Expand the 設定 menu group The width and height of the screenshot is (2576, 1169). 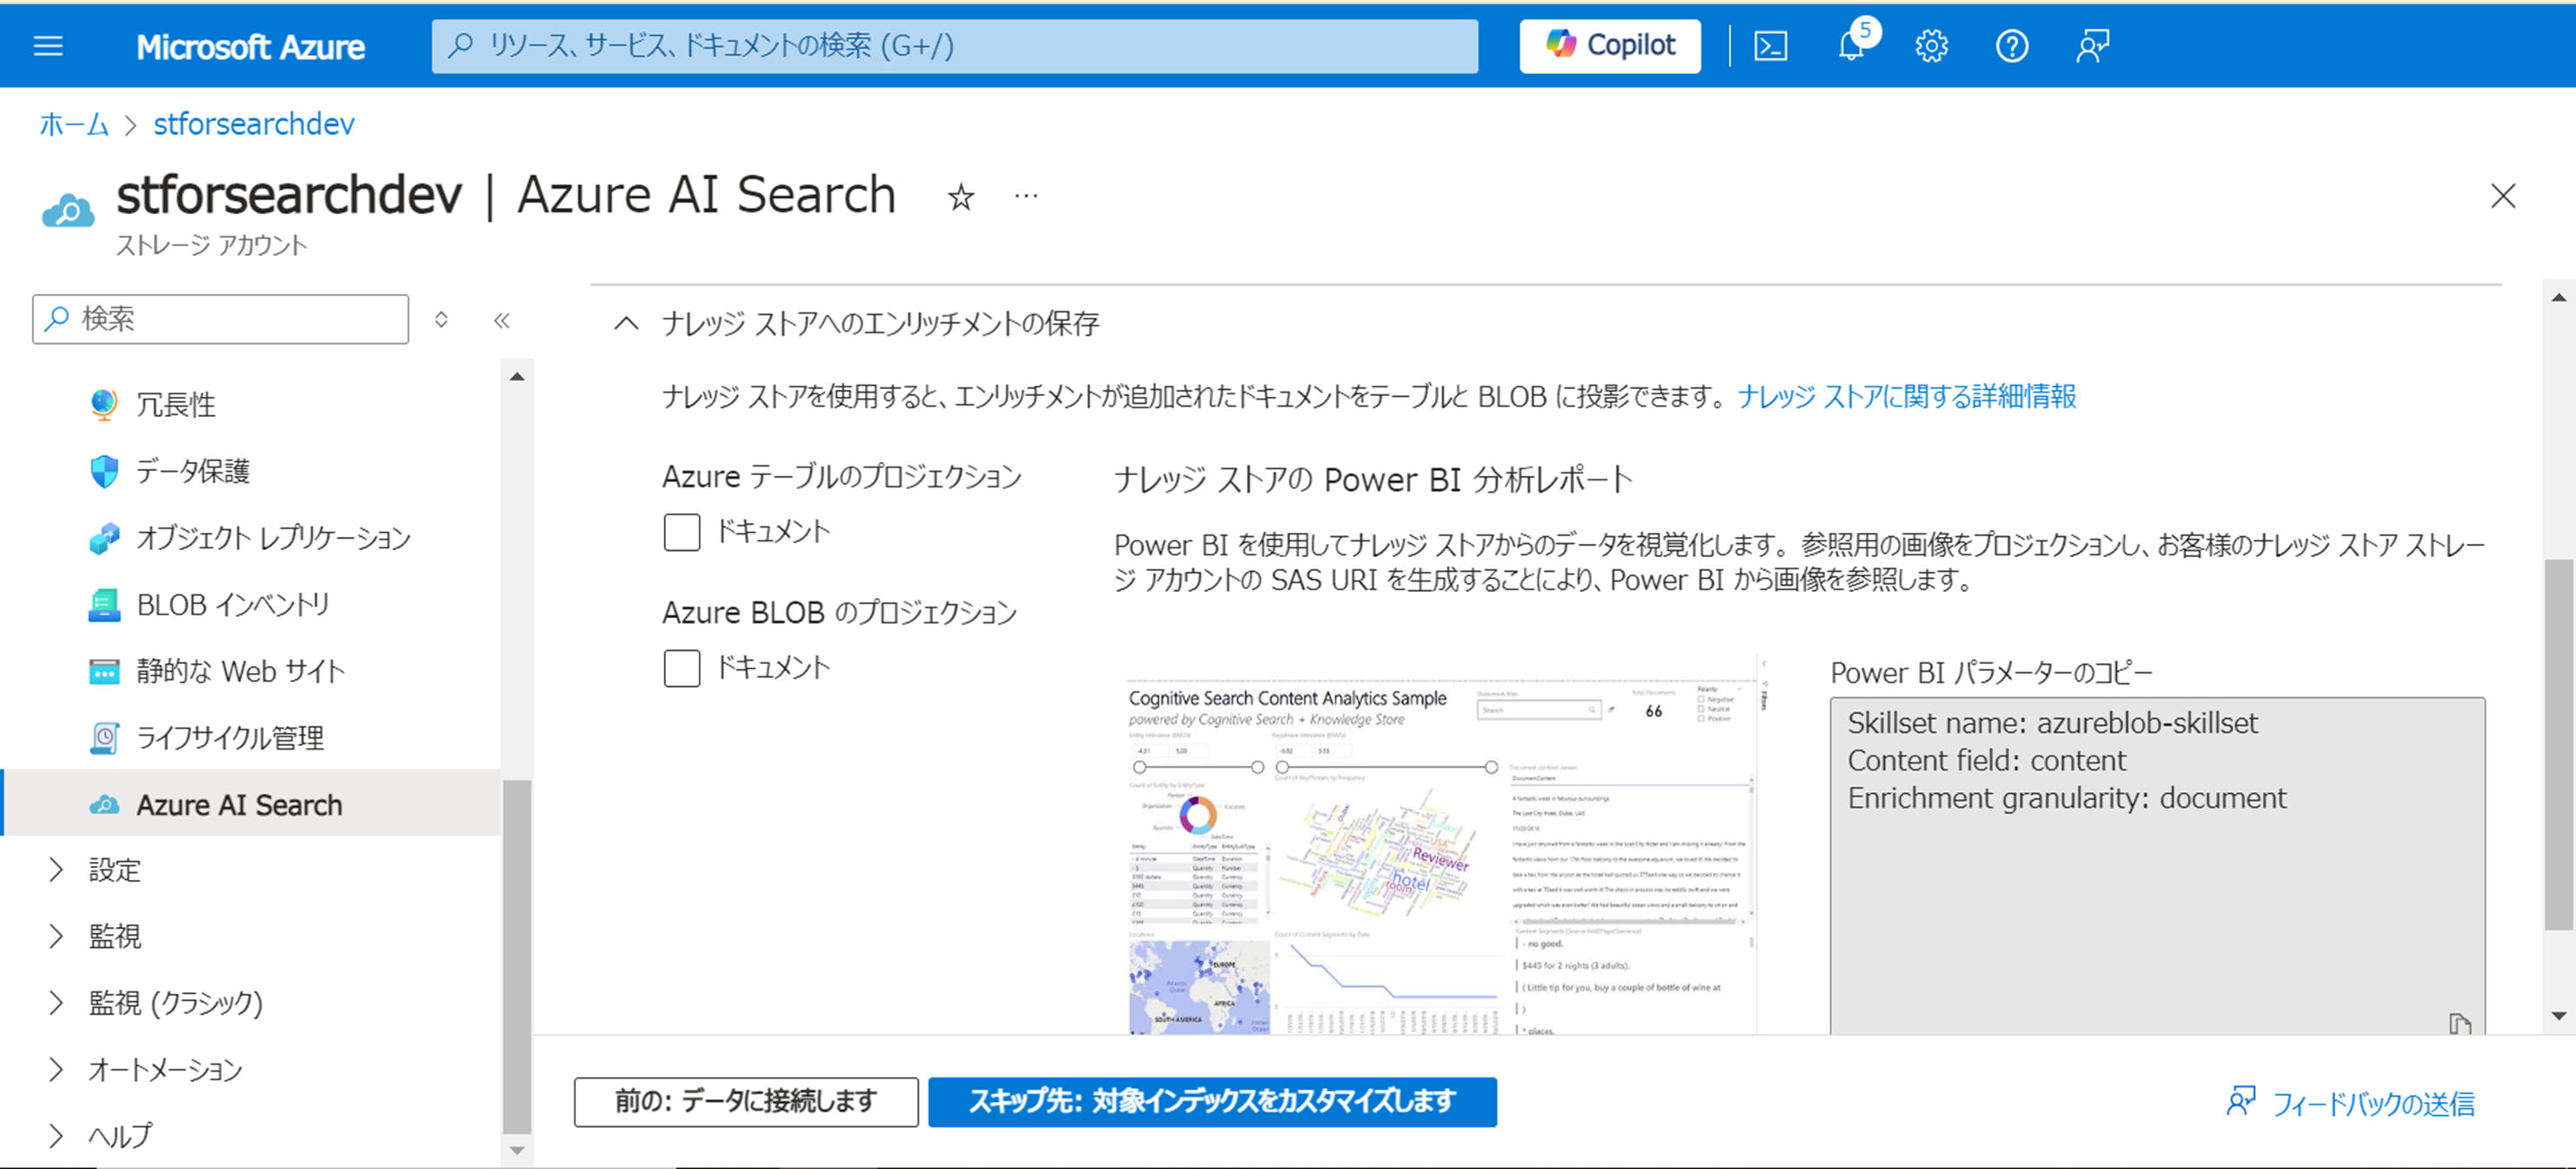pyautogui.click(x=56, y=870)
